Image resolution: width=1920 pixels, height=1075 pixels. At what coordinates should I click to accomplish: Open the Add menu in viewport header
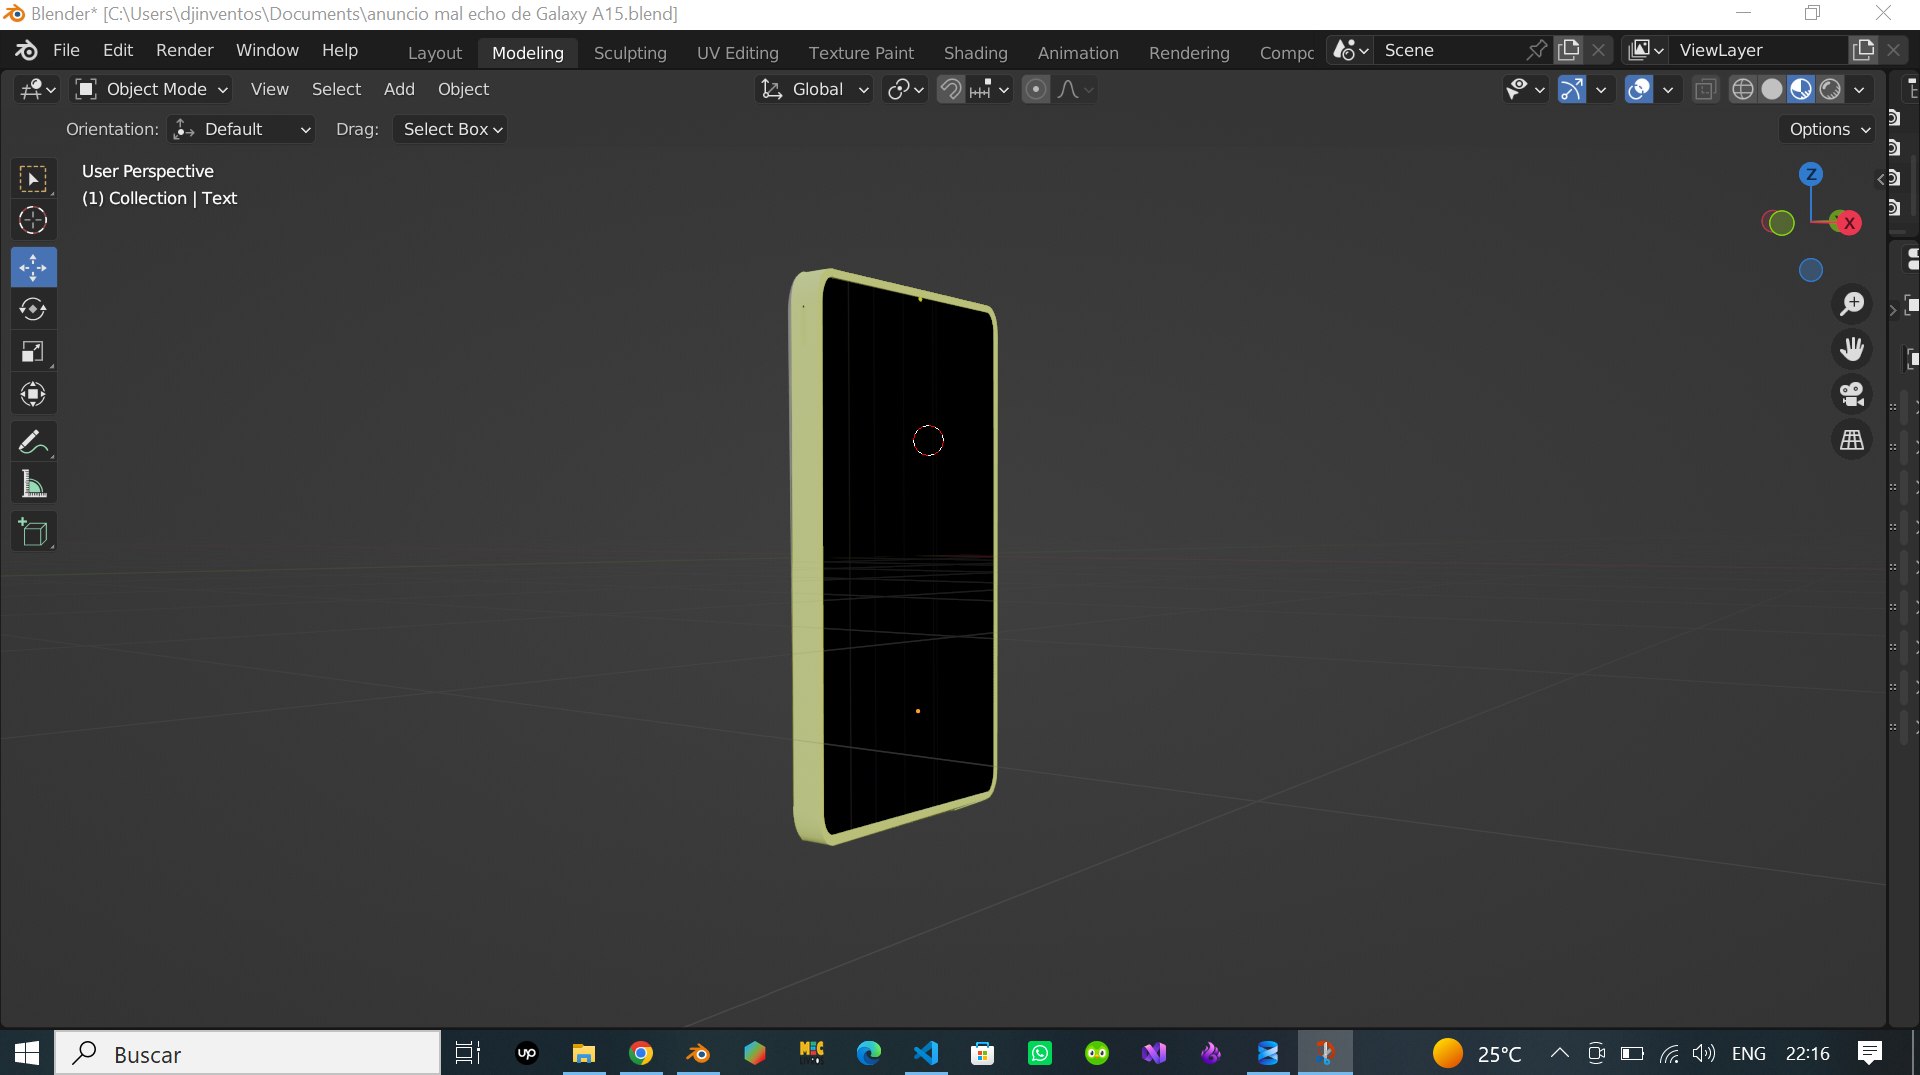399,89
